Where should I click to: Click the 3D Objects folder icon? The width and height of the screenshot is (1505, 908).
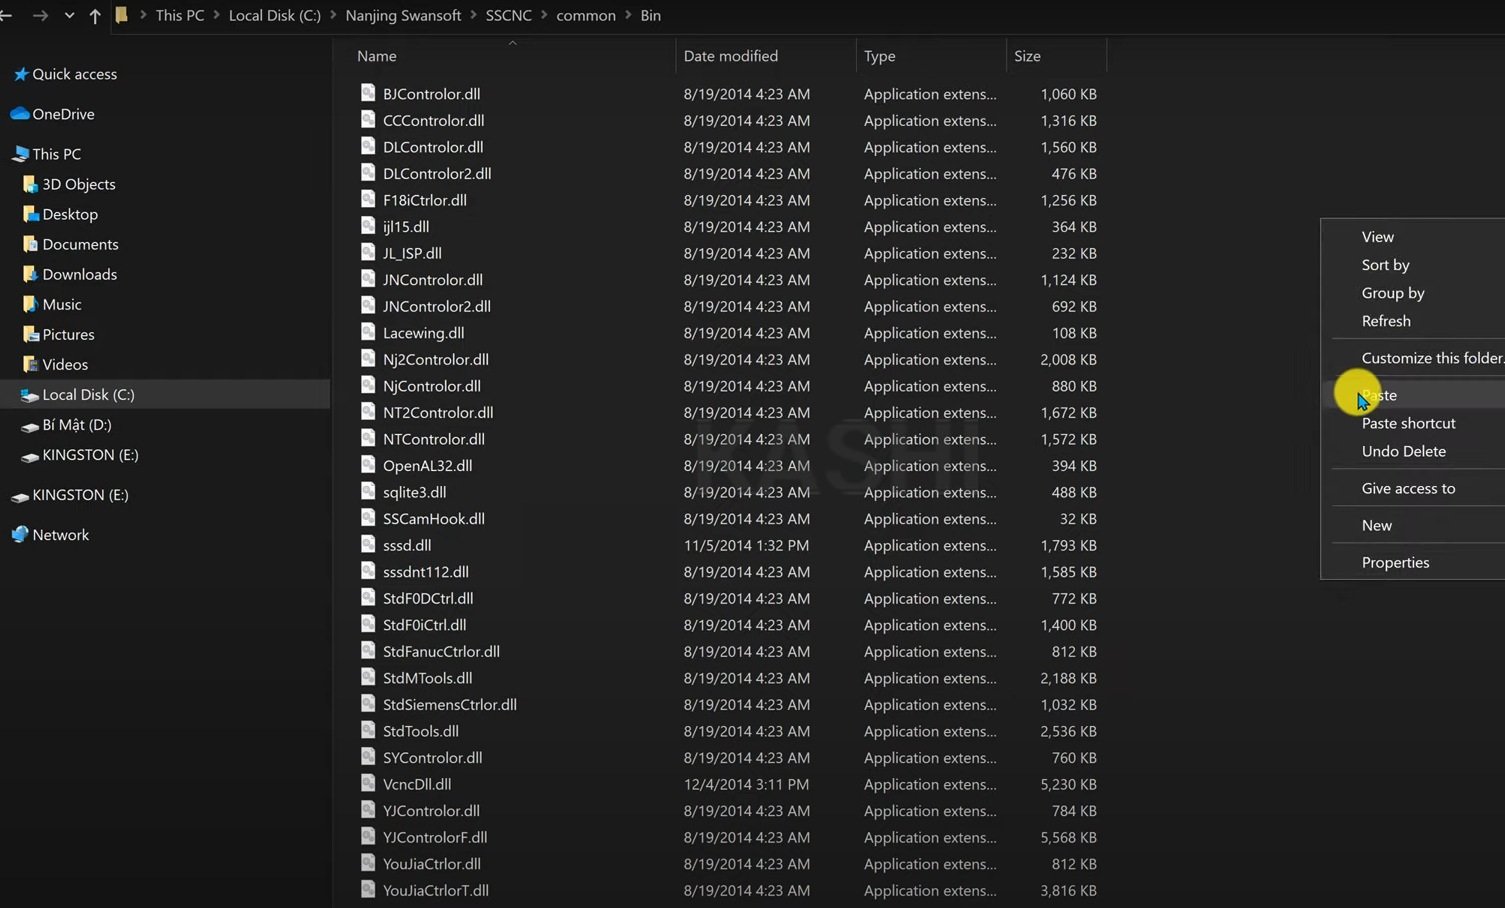tap(30, 184)
